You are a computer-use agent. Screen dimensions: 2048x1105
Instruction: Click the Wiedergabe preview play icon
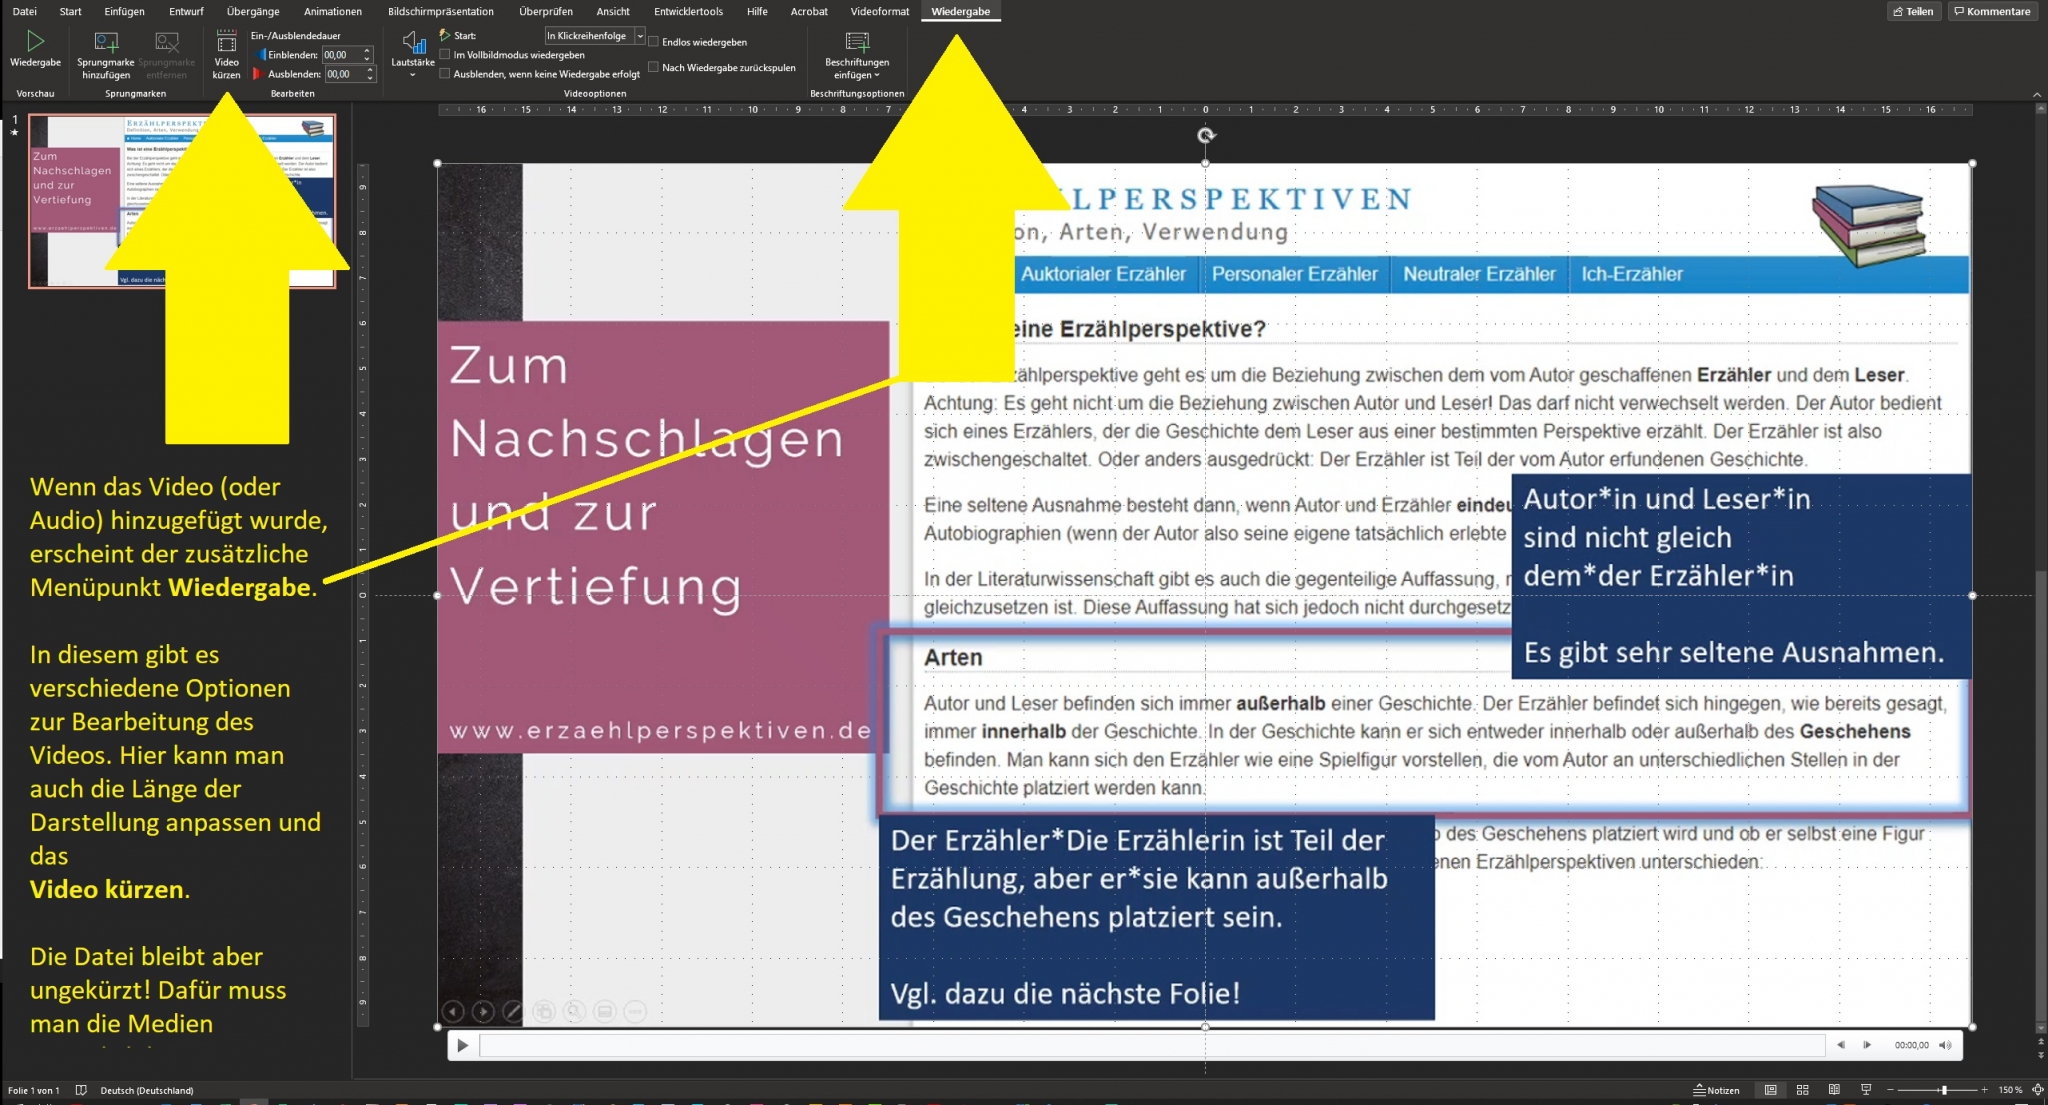(x=35, y=42)
